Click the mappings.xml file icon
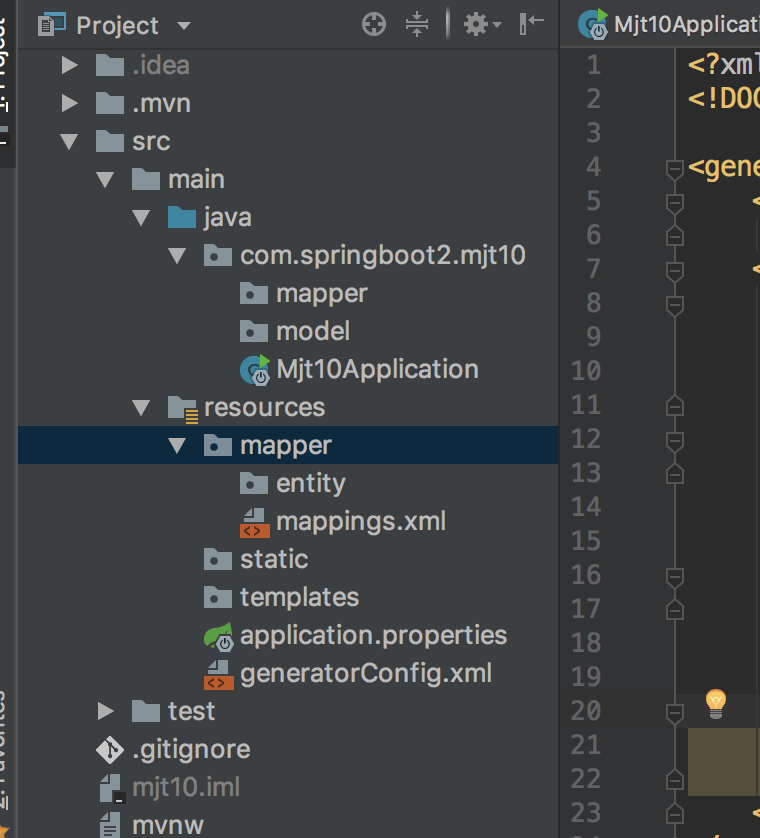 click(x=255, y=521)
